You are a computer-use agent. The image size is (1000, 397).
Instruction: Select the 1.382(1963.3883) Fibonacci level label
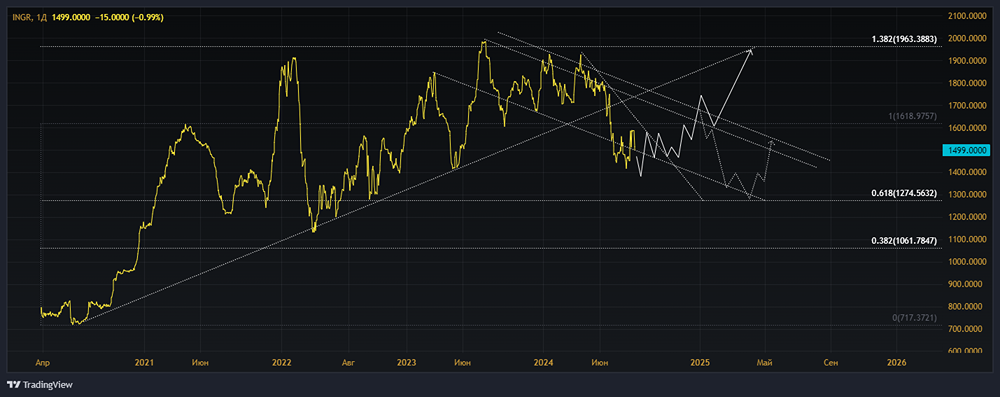(x=904, y=40)
